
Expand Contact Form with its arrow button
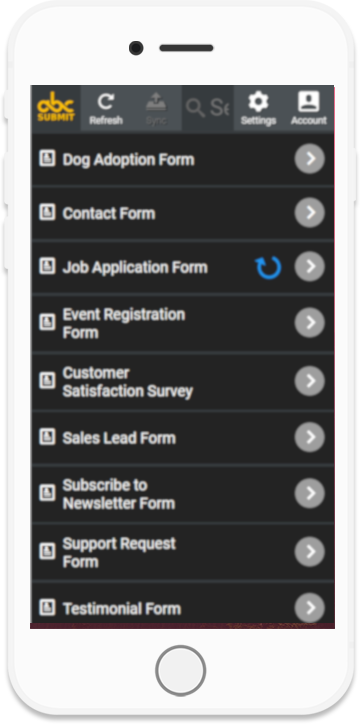point(310,213)
